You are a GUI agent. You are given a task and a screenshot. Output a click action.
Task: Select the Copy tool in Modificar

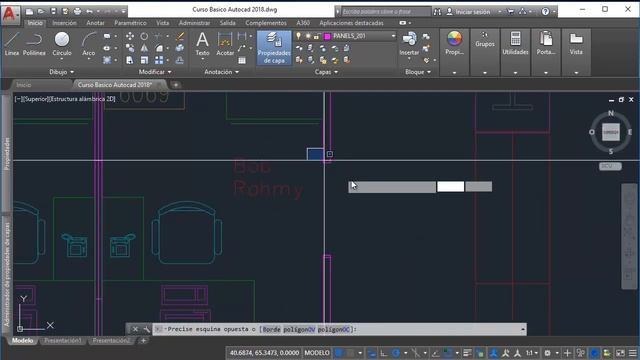[x=130, y=48]
